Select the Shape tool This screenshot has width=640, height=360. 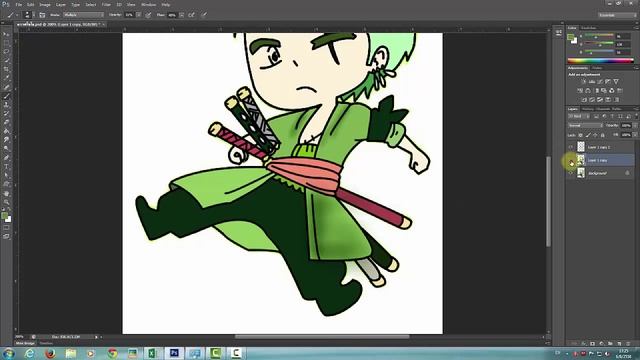click(x=6, y=184)
